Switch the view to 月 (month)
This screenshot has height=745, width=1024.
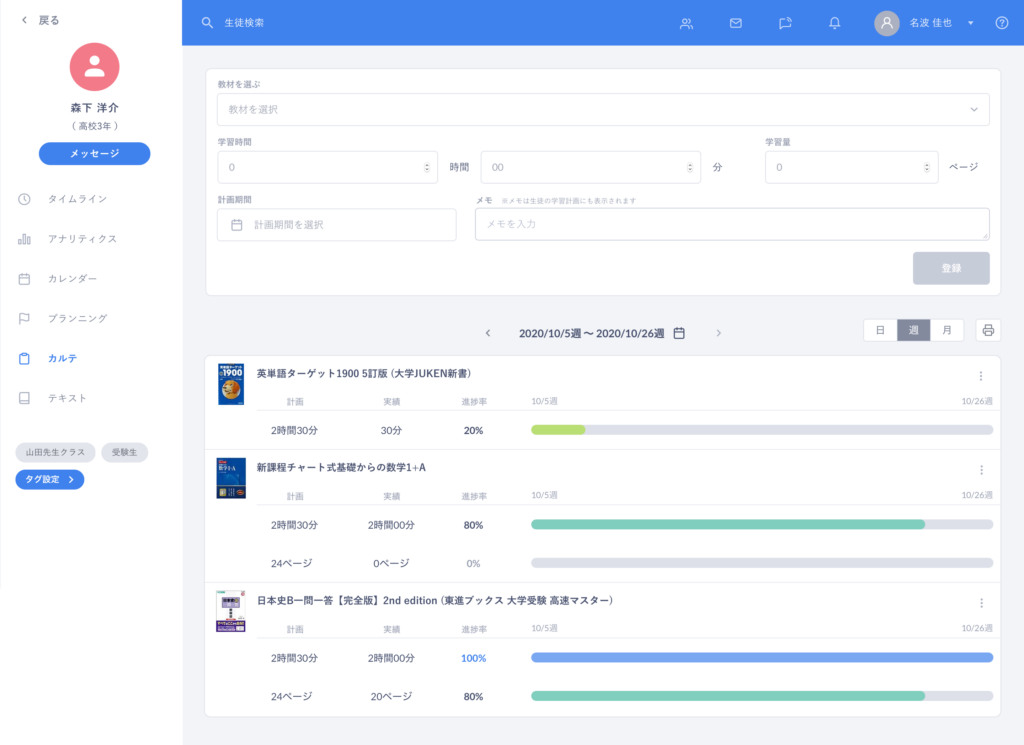tap(947, 331)
